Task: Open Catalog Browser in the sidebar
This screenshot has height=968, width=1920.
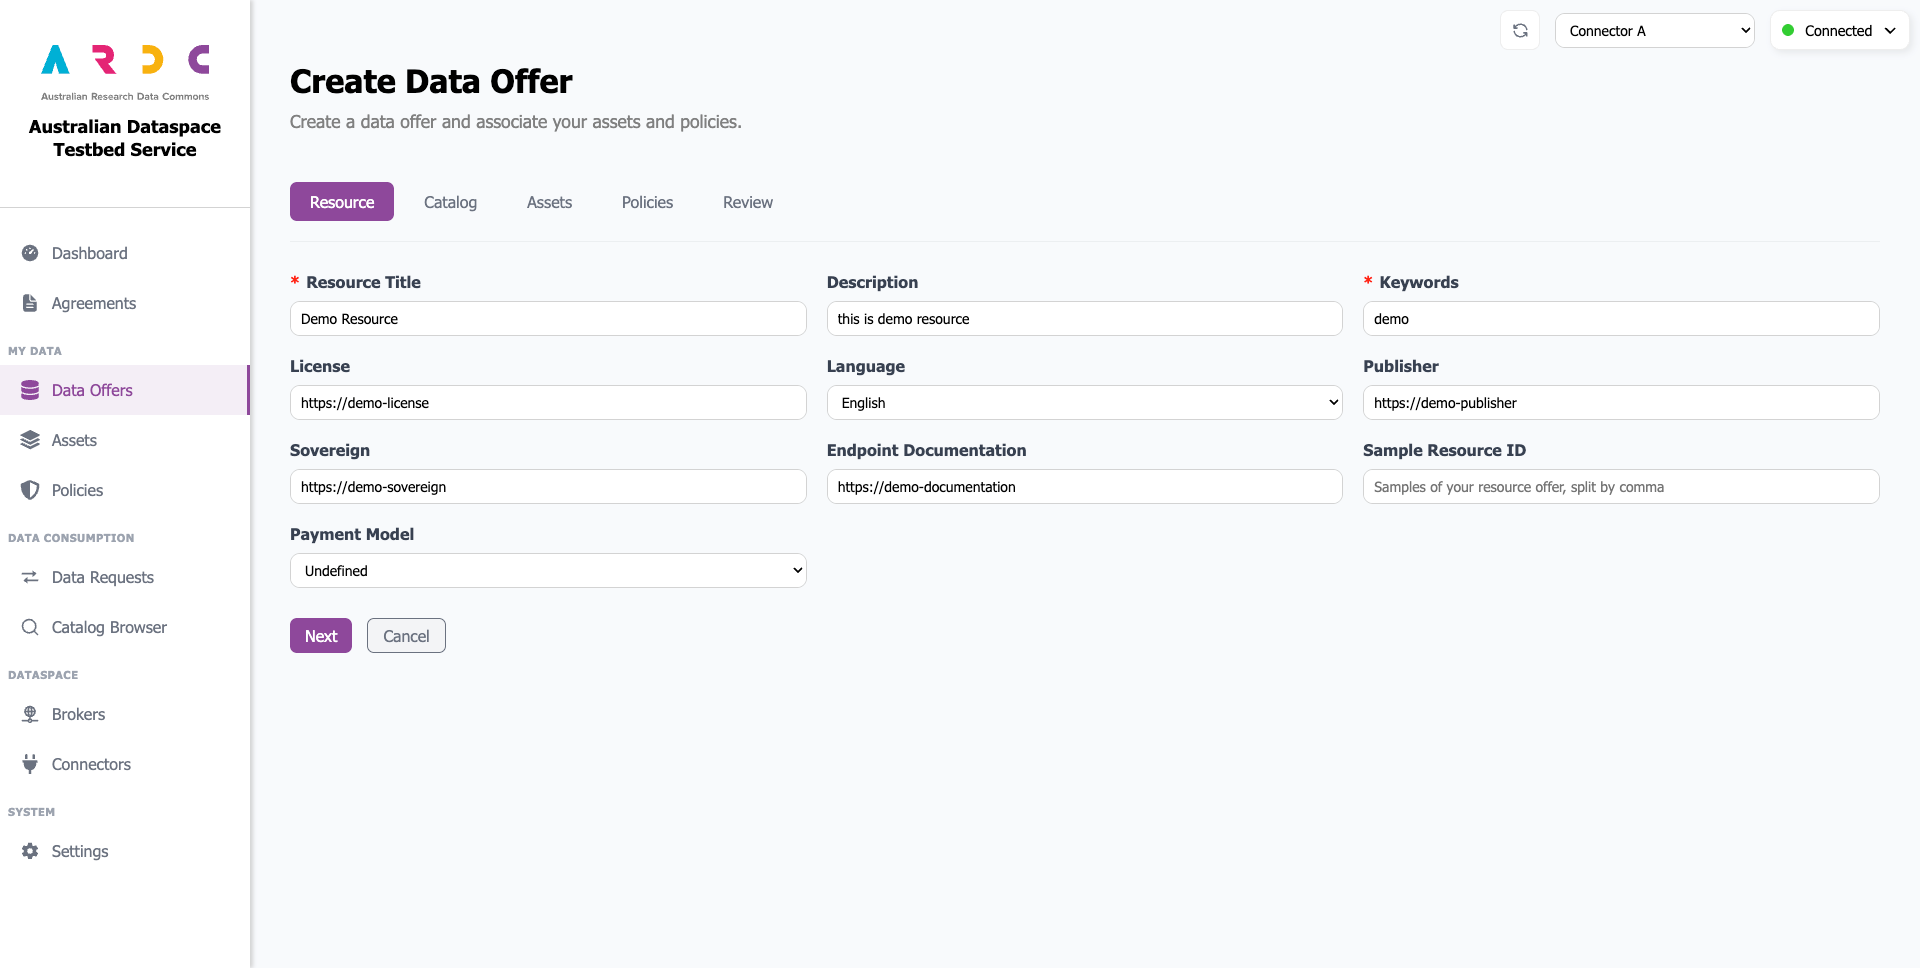Action: pyautogui.click(x=125, y=627)
